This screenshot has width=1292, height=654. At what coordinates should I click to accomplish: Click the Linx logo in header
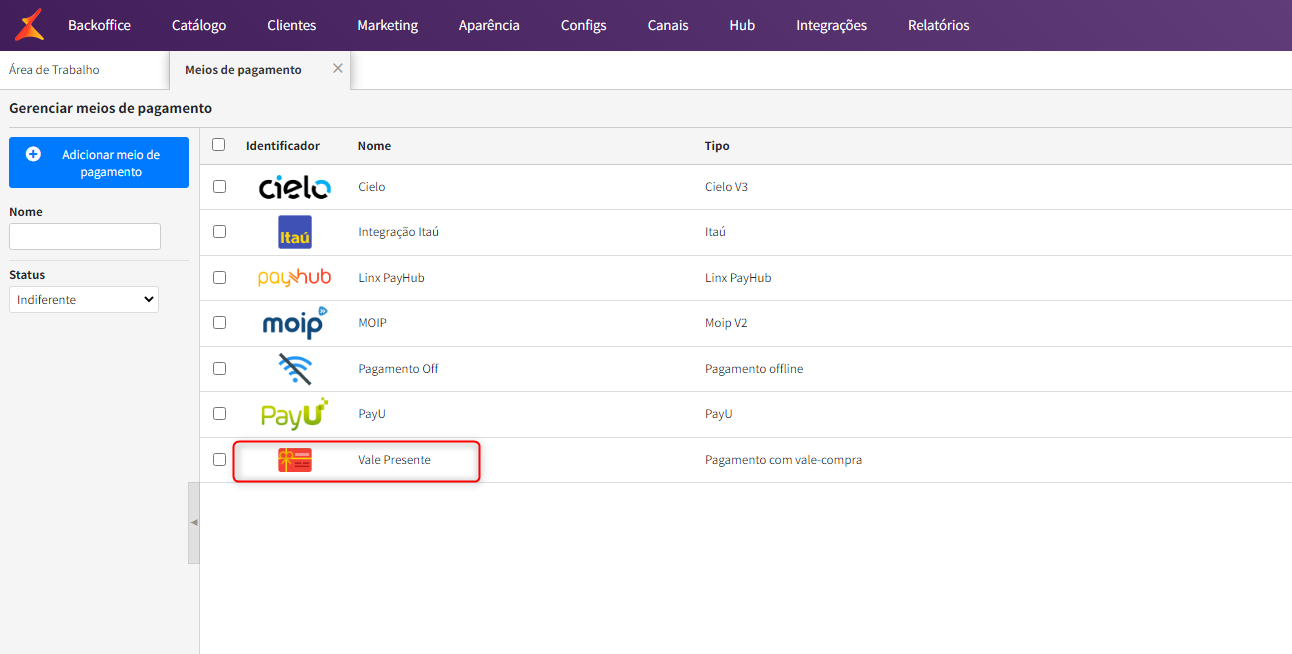[x=30, y=25]
